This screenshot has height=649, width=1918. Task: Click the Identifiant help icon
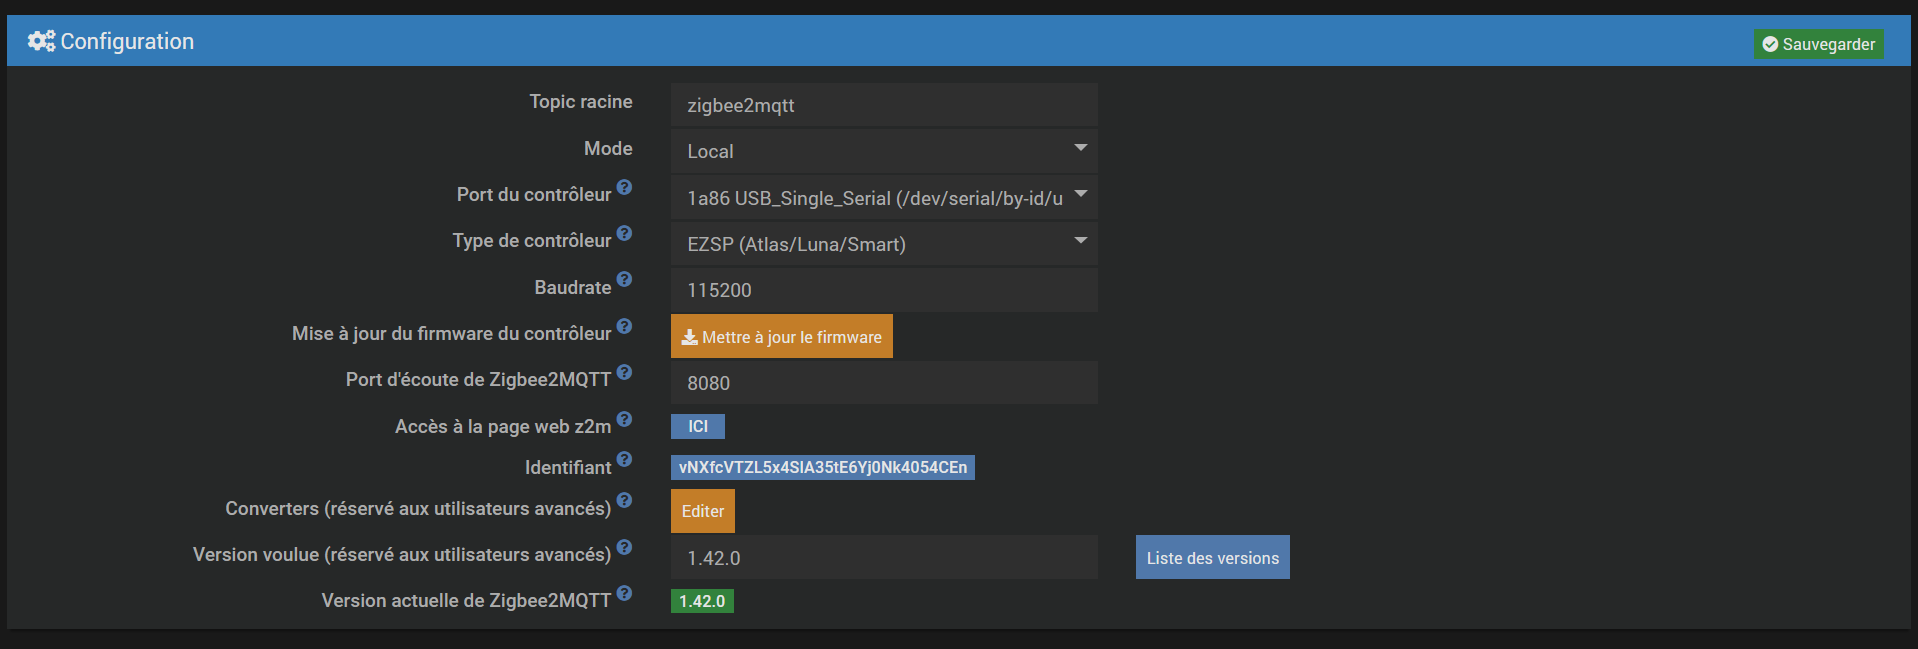[624, 459]
